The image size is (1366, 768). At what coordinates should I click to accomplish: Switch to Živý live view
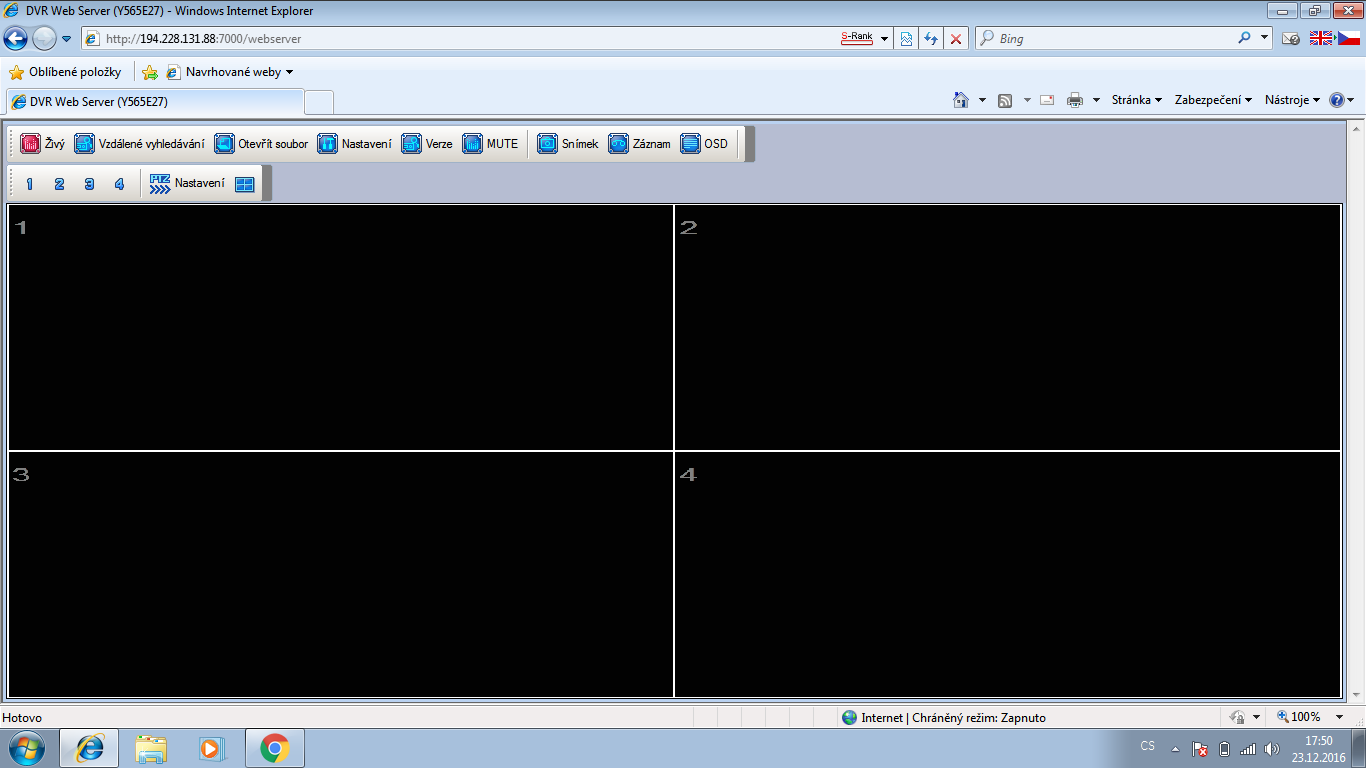[x=43, y=144]
